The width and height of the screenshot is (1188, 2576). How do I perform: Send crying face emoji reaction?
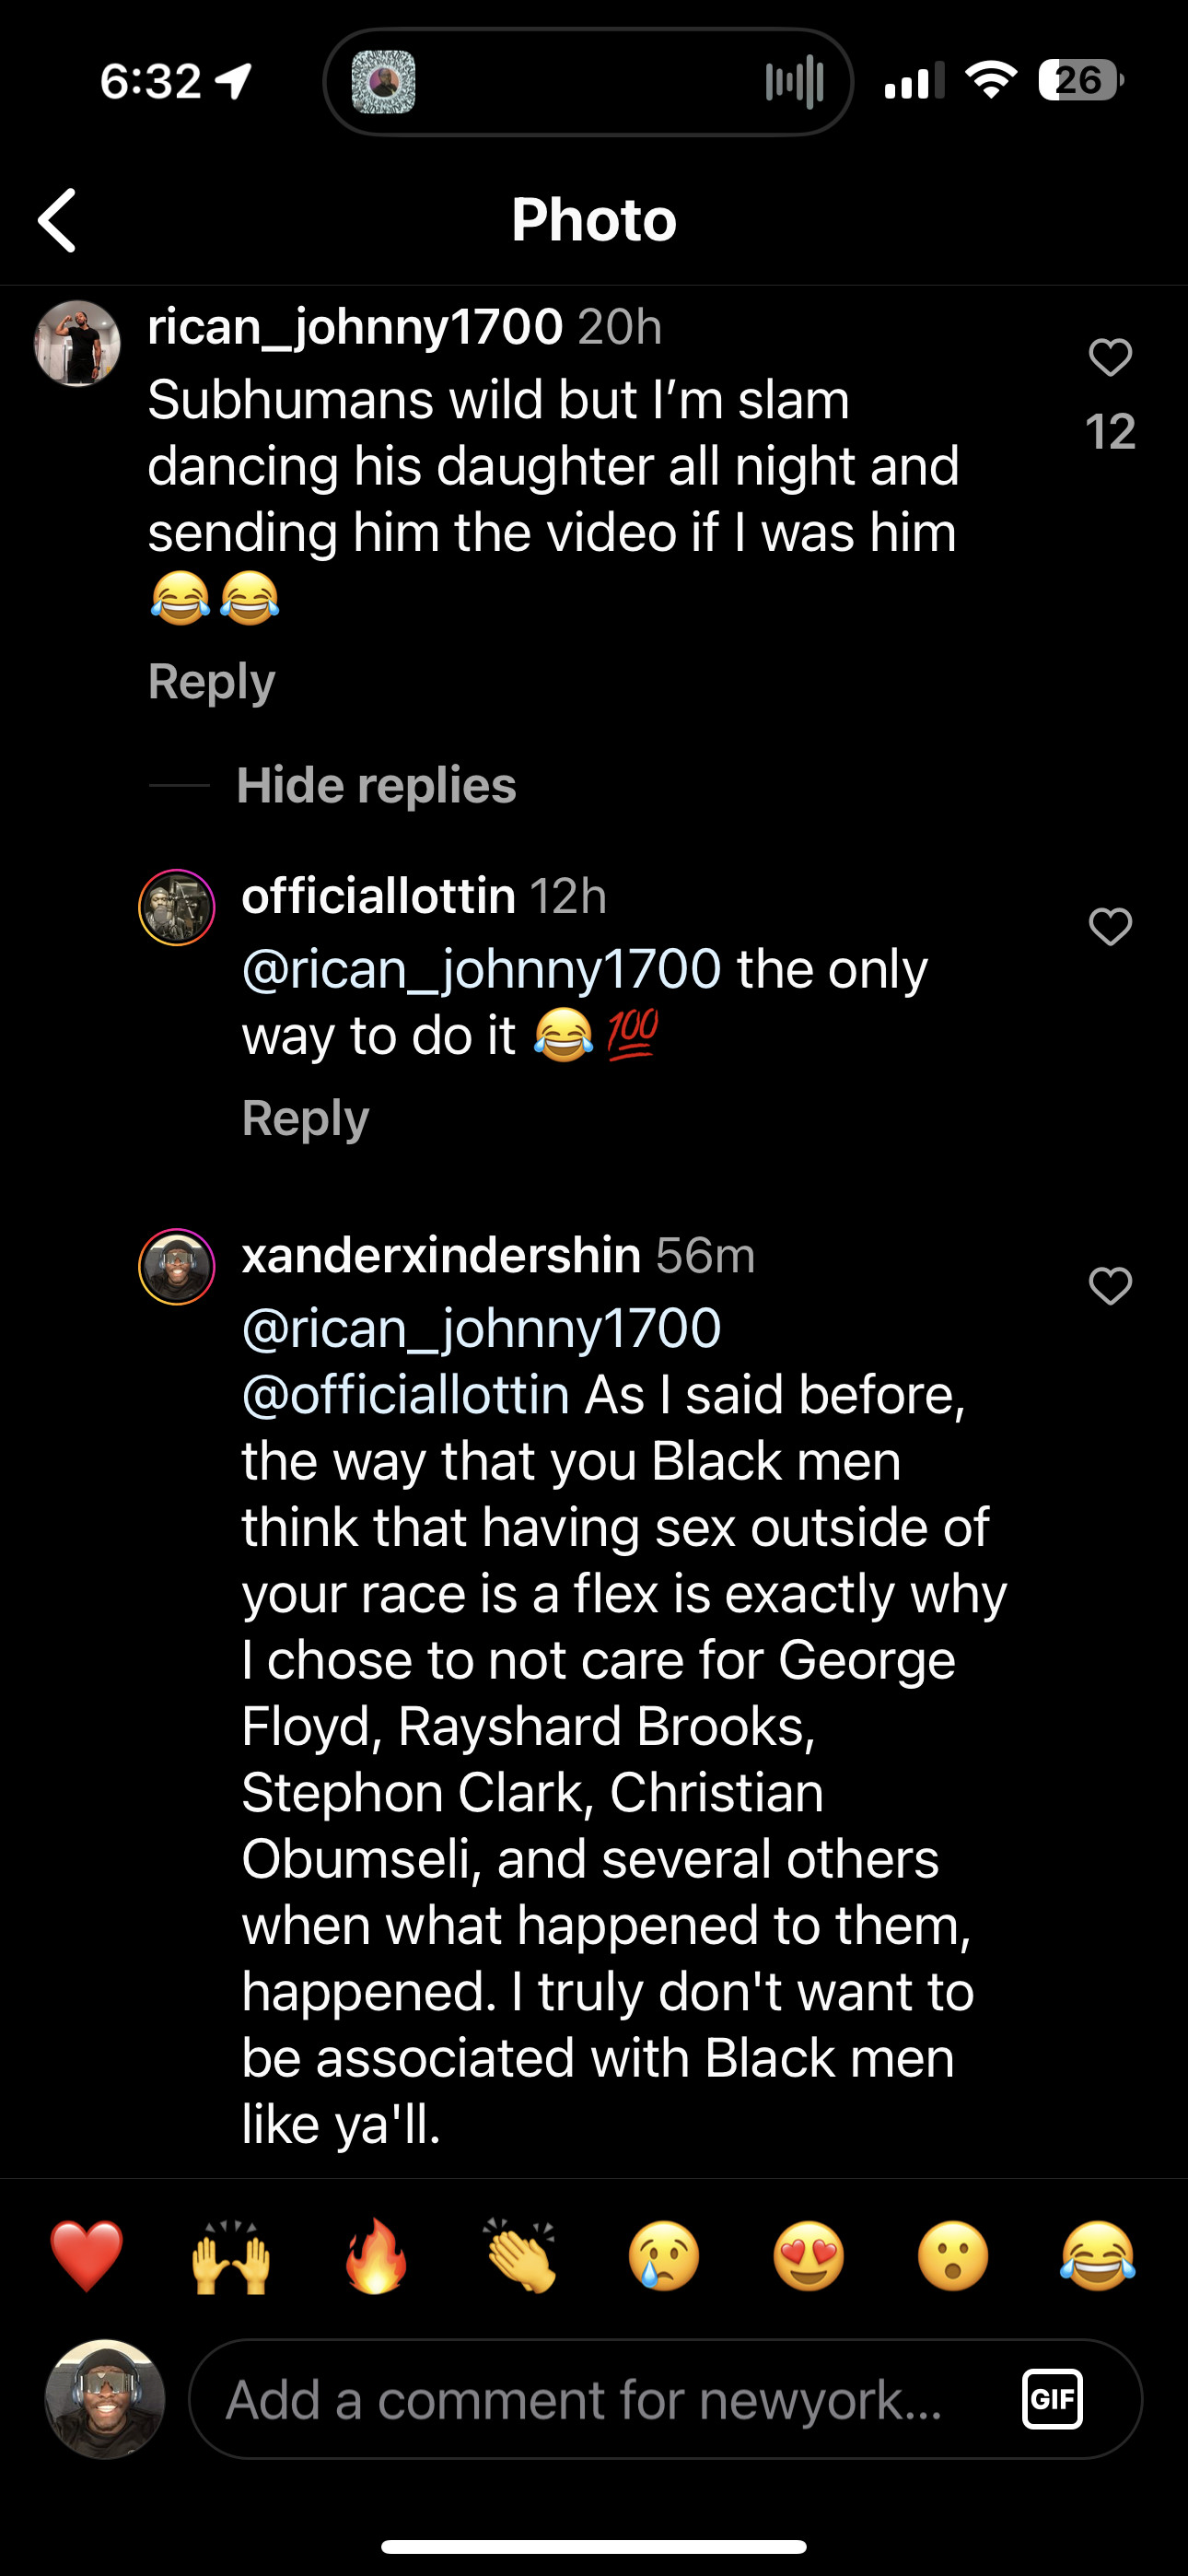point(664,2256)
